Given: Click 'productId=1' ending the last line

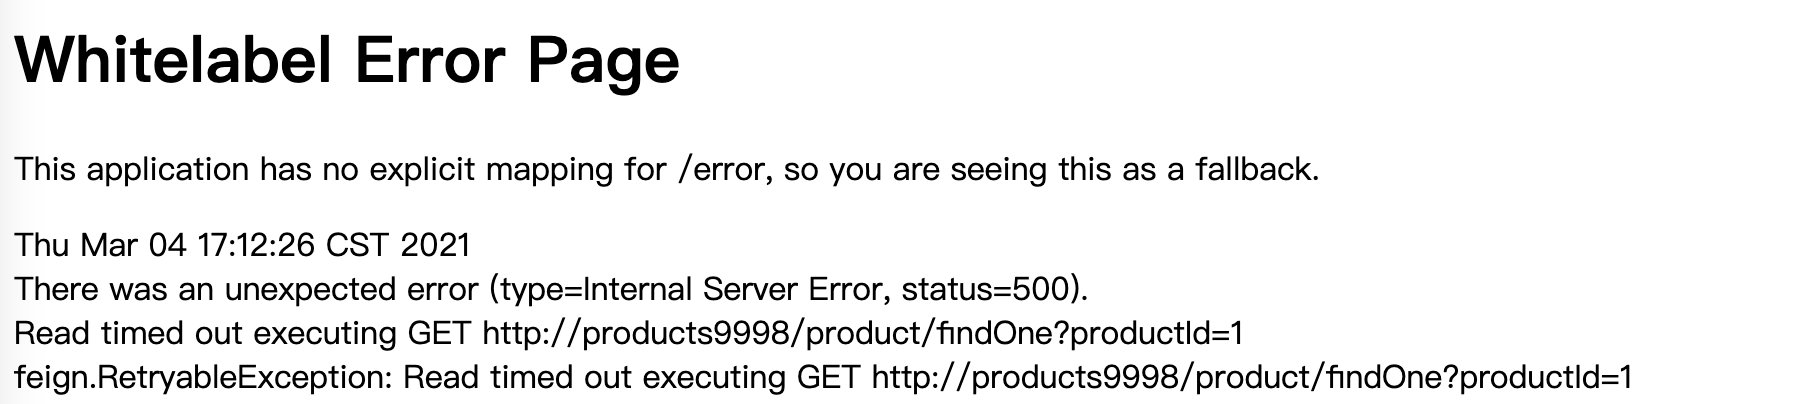Looking at the screenshot, I should 1545,378.
